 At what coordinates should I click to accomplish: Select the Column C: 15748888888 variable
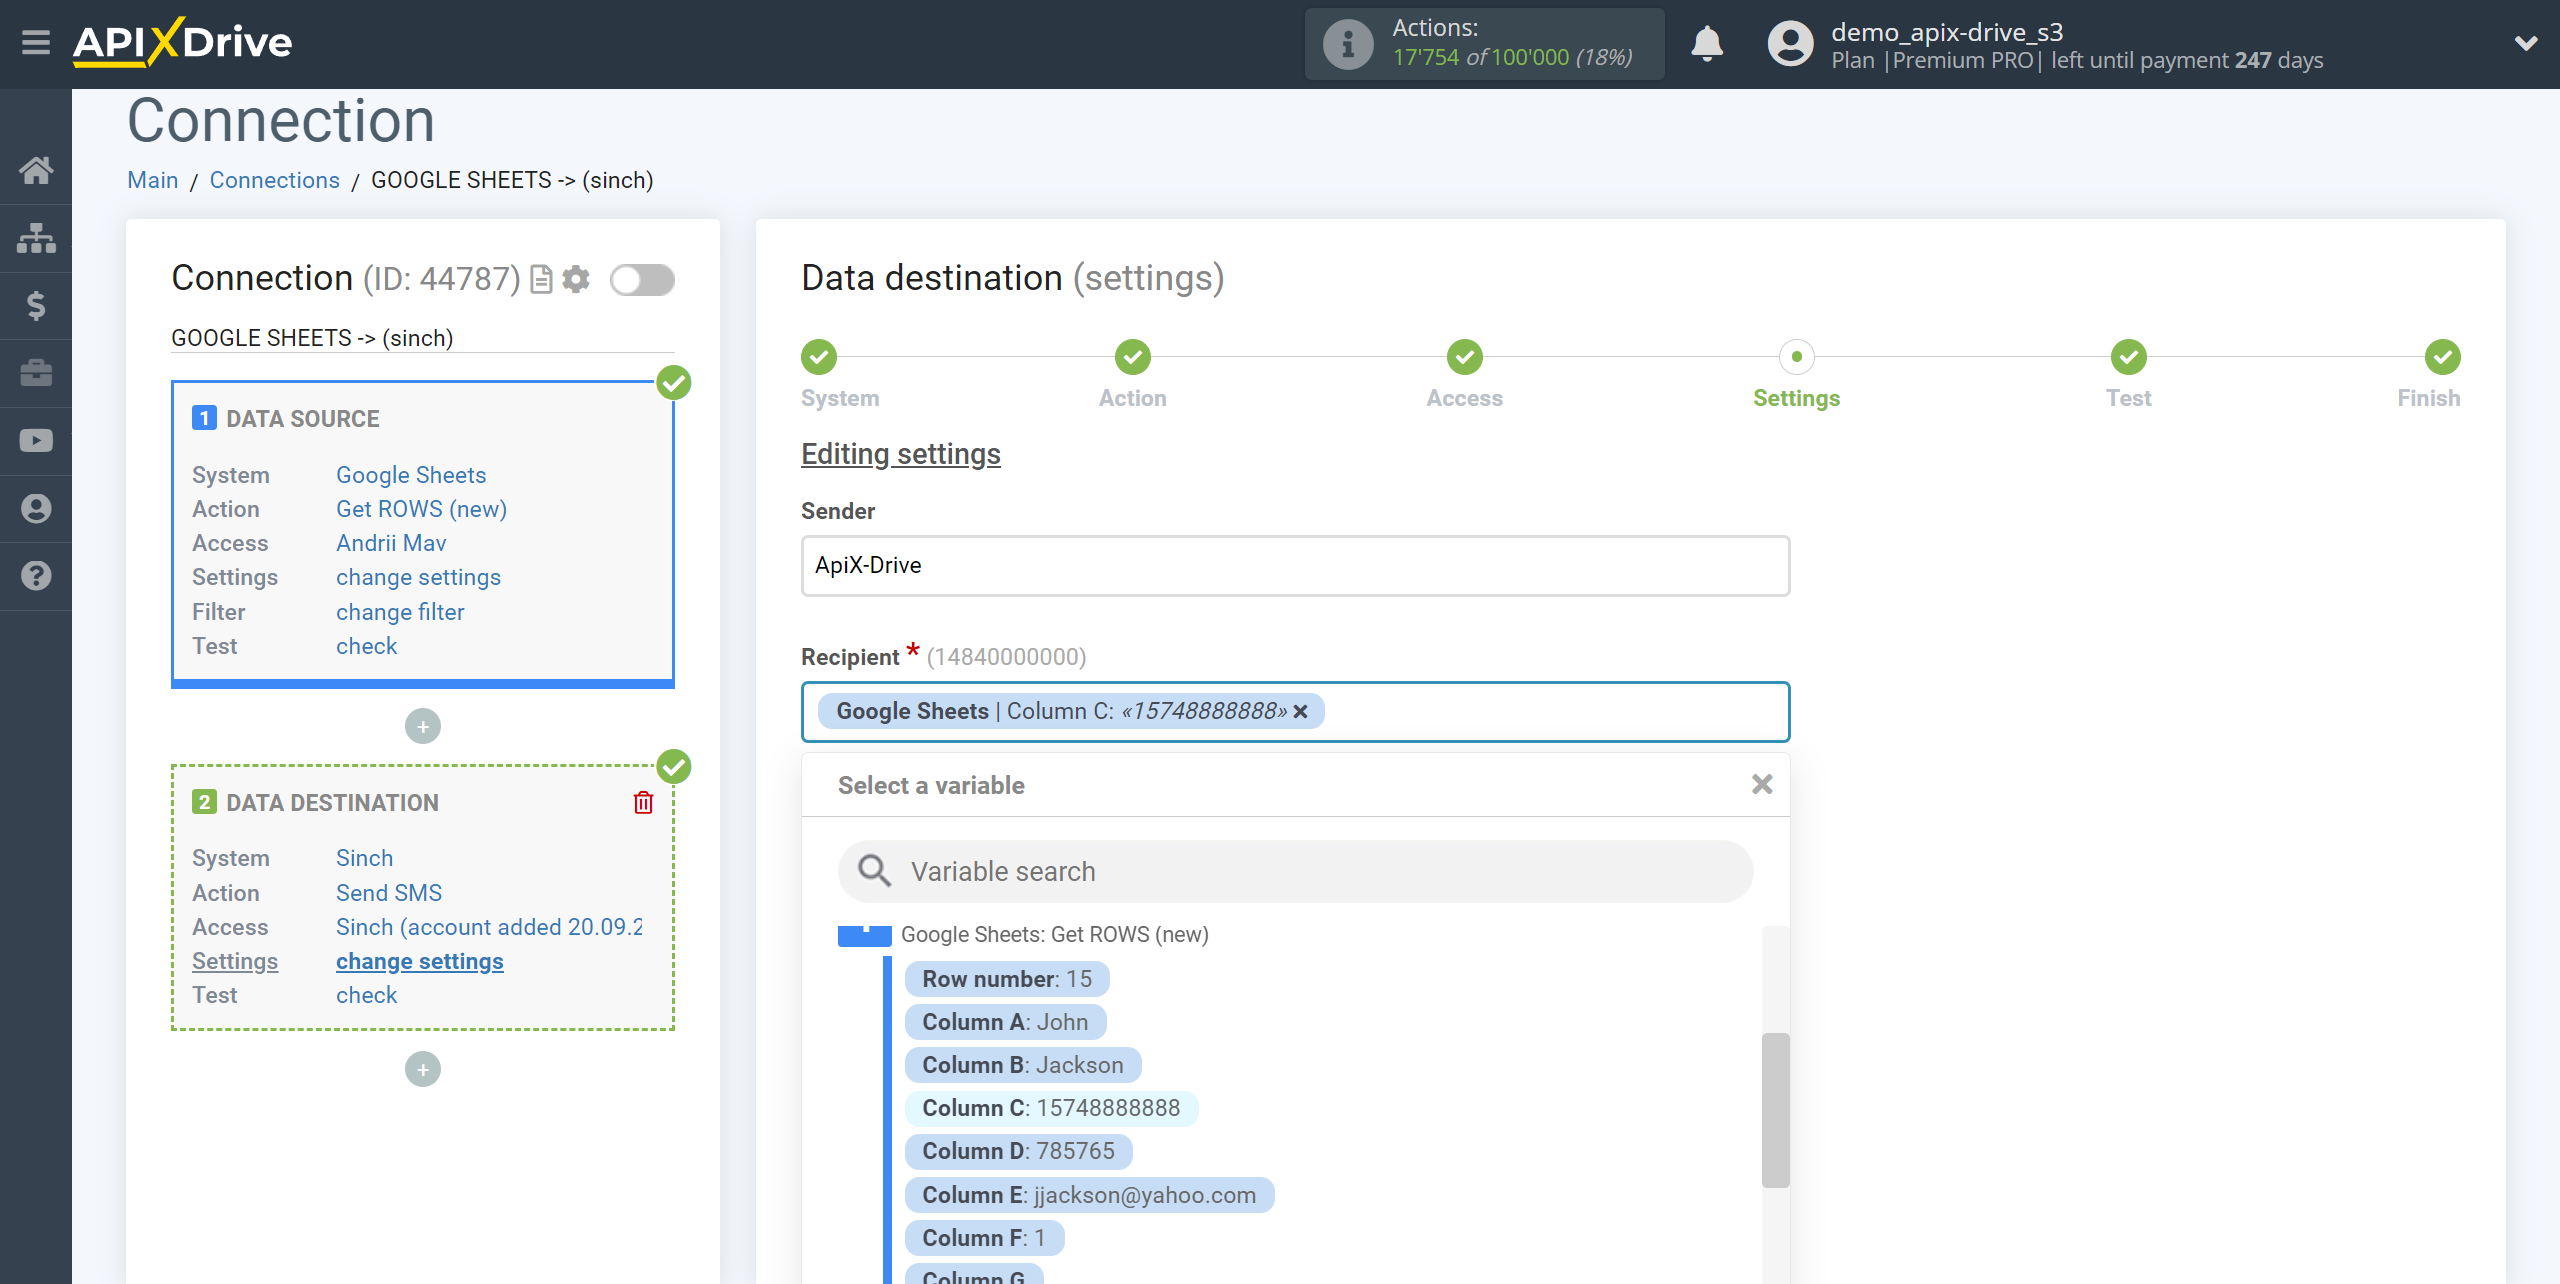click(x=1051, y=1108)
